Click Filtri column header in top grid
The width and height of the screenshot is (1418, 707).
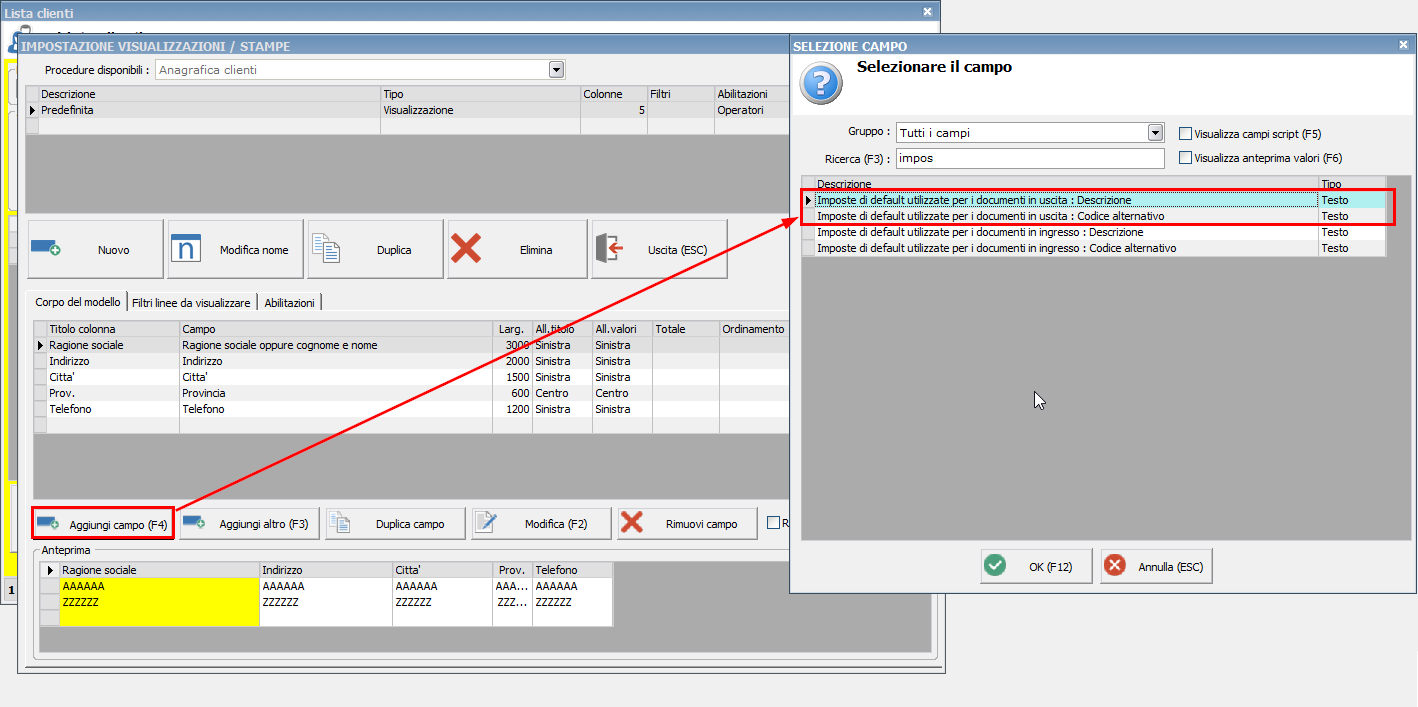click(681, 94)
